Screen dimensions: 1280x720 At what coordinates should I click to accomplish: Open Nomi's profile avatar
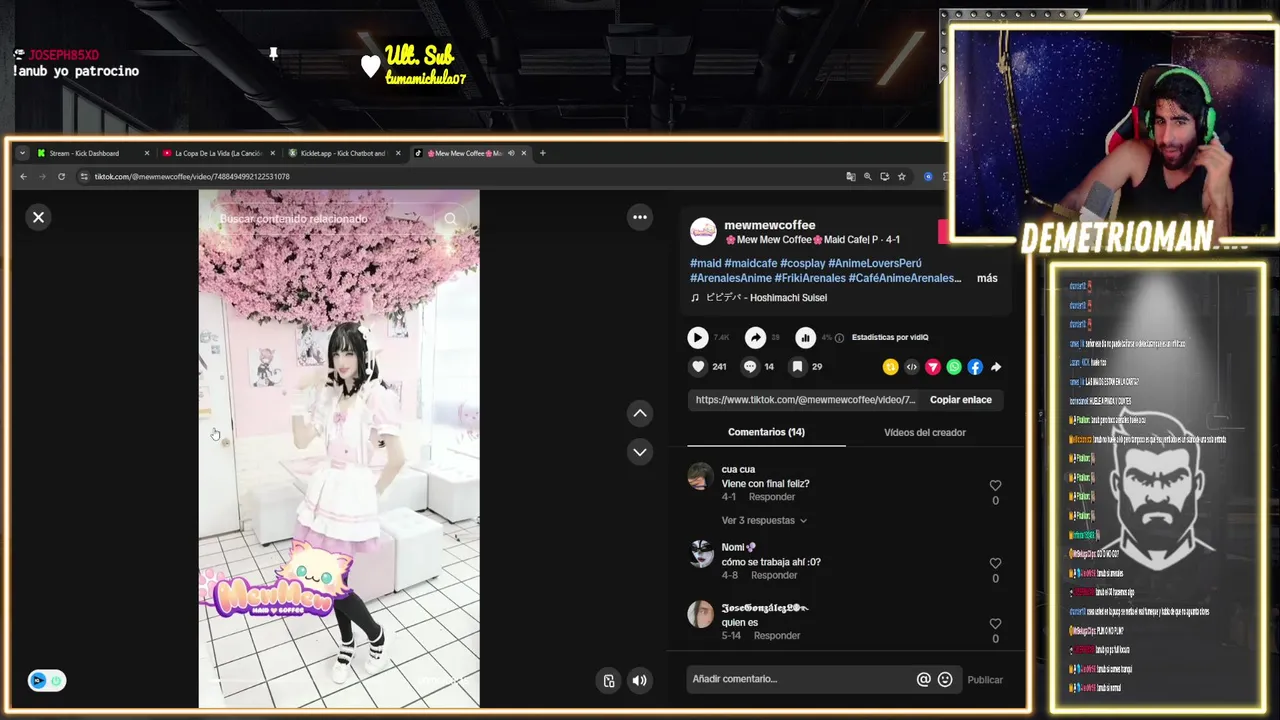[700, 553]
